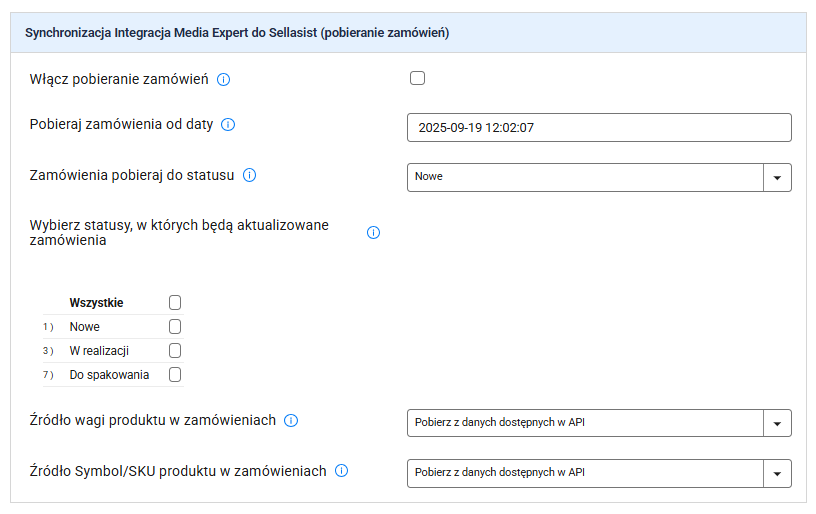Show info for Zamówienia pobieraj do statusu
The height and width of the screenshot is (514, 816).
tap(249, 175)
